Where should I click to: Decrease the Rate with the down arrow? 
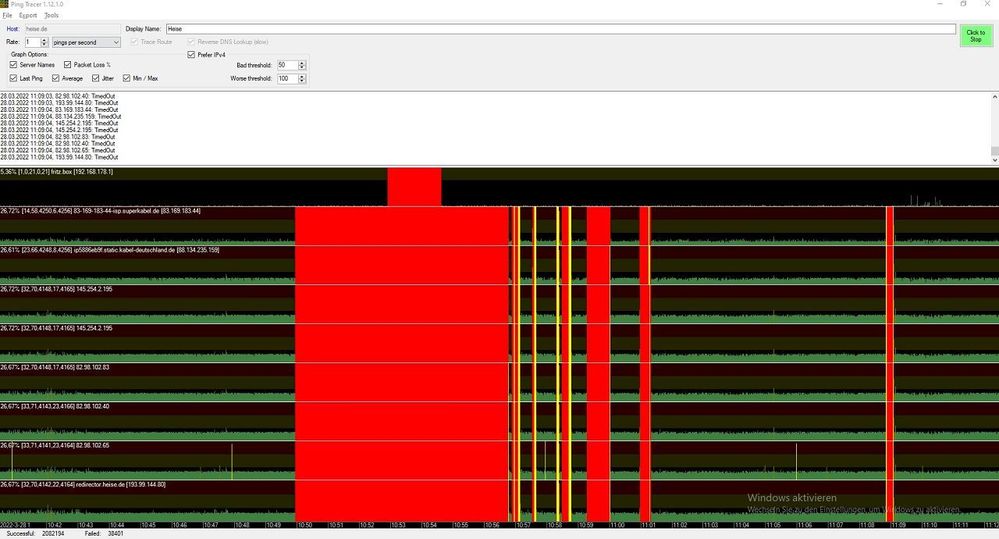(x=44, y=45)
